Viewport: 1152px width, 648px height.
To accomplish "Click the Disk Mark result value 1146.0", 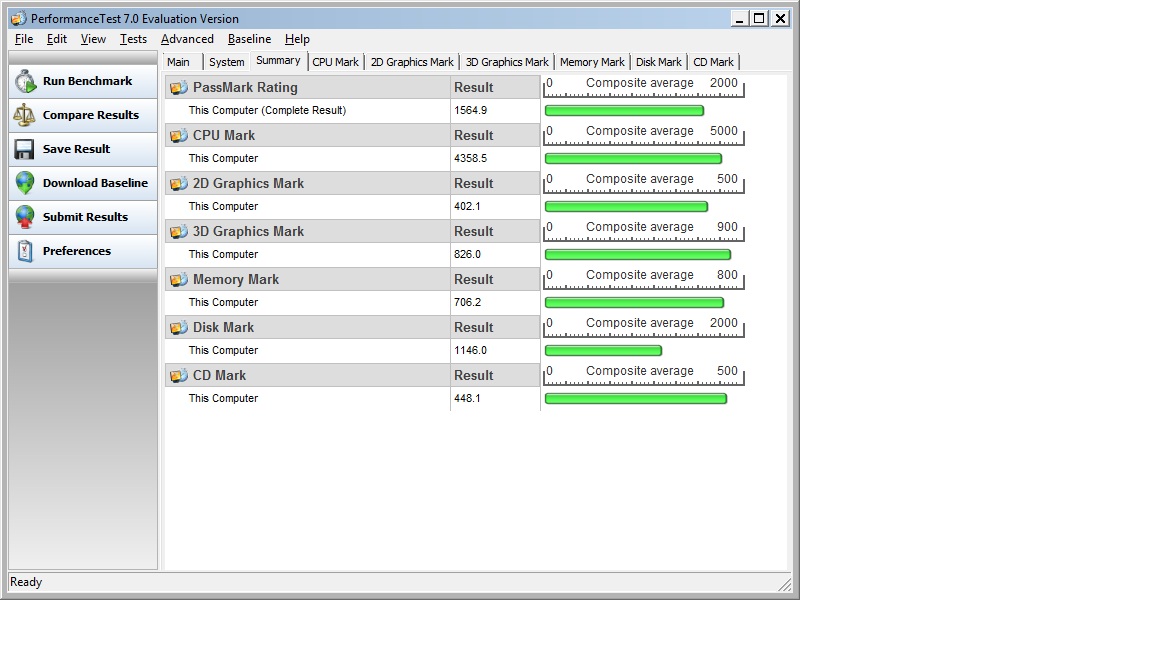I will click(x=470, y=350).
